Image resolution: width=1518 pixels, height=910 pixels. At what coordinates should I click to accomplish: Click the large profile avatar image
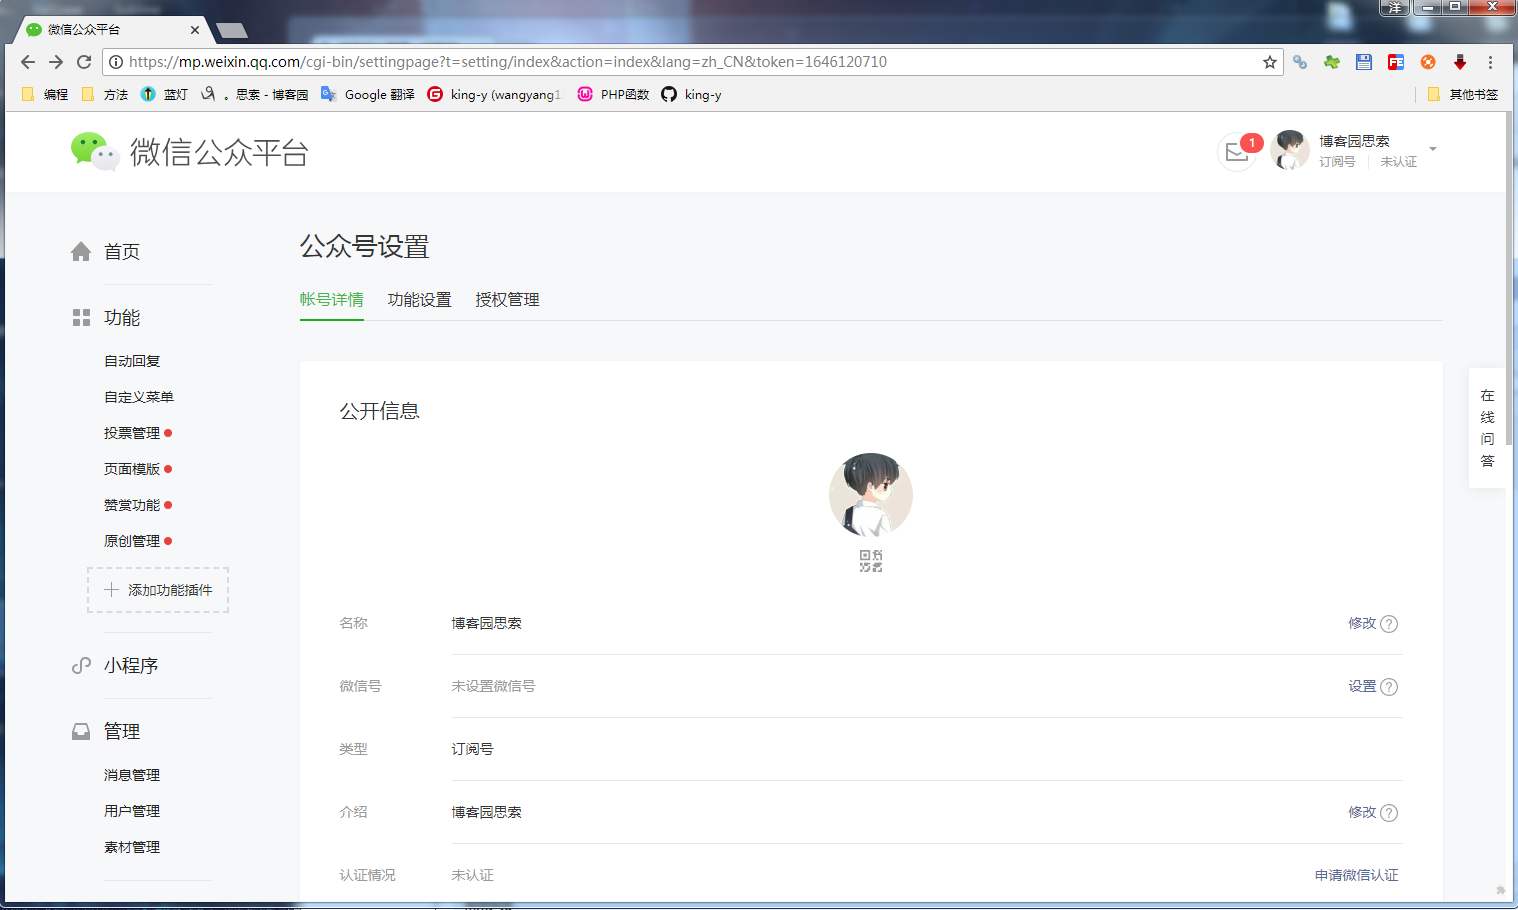coord(871,495)
